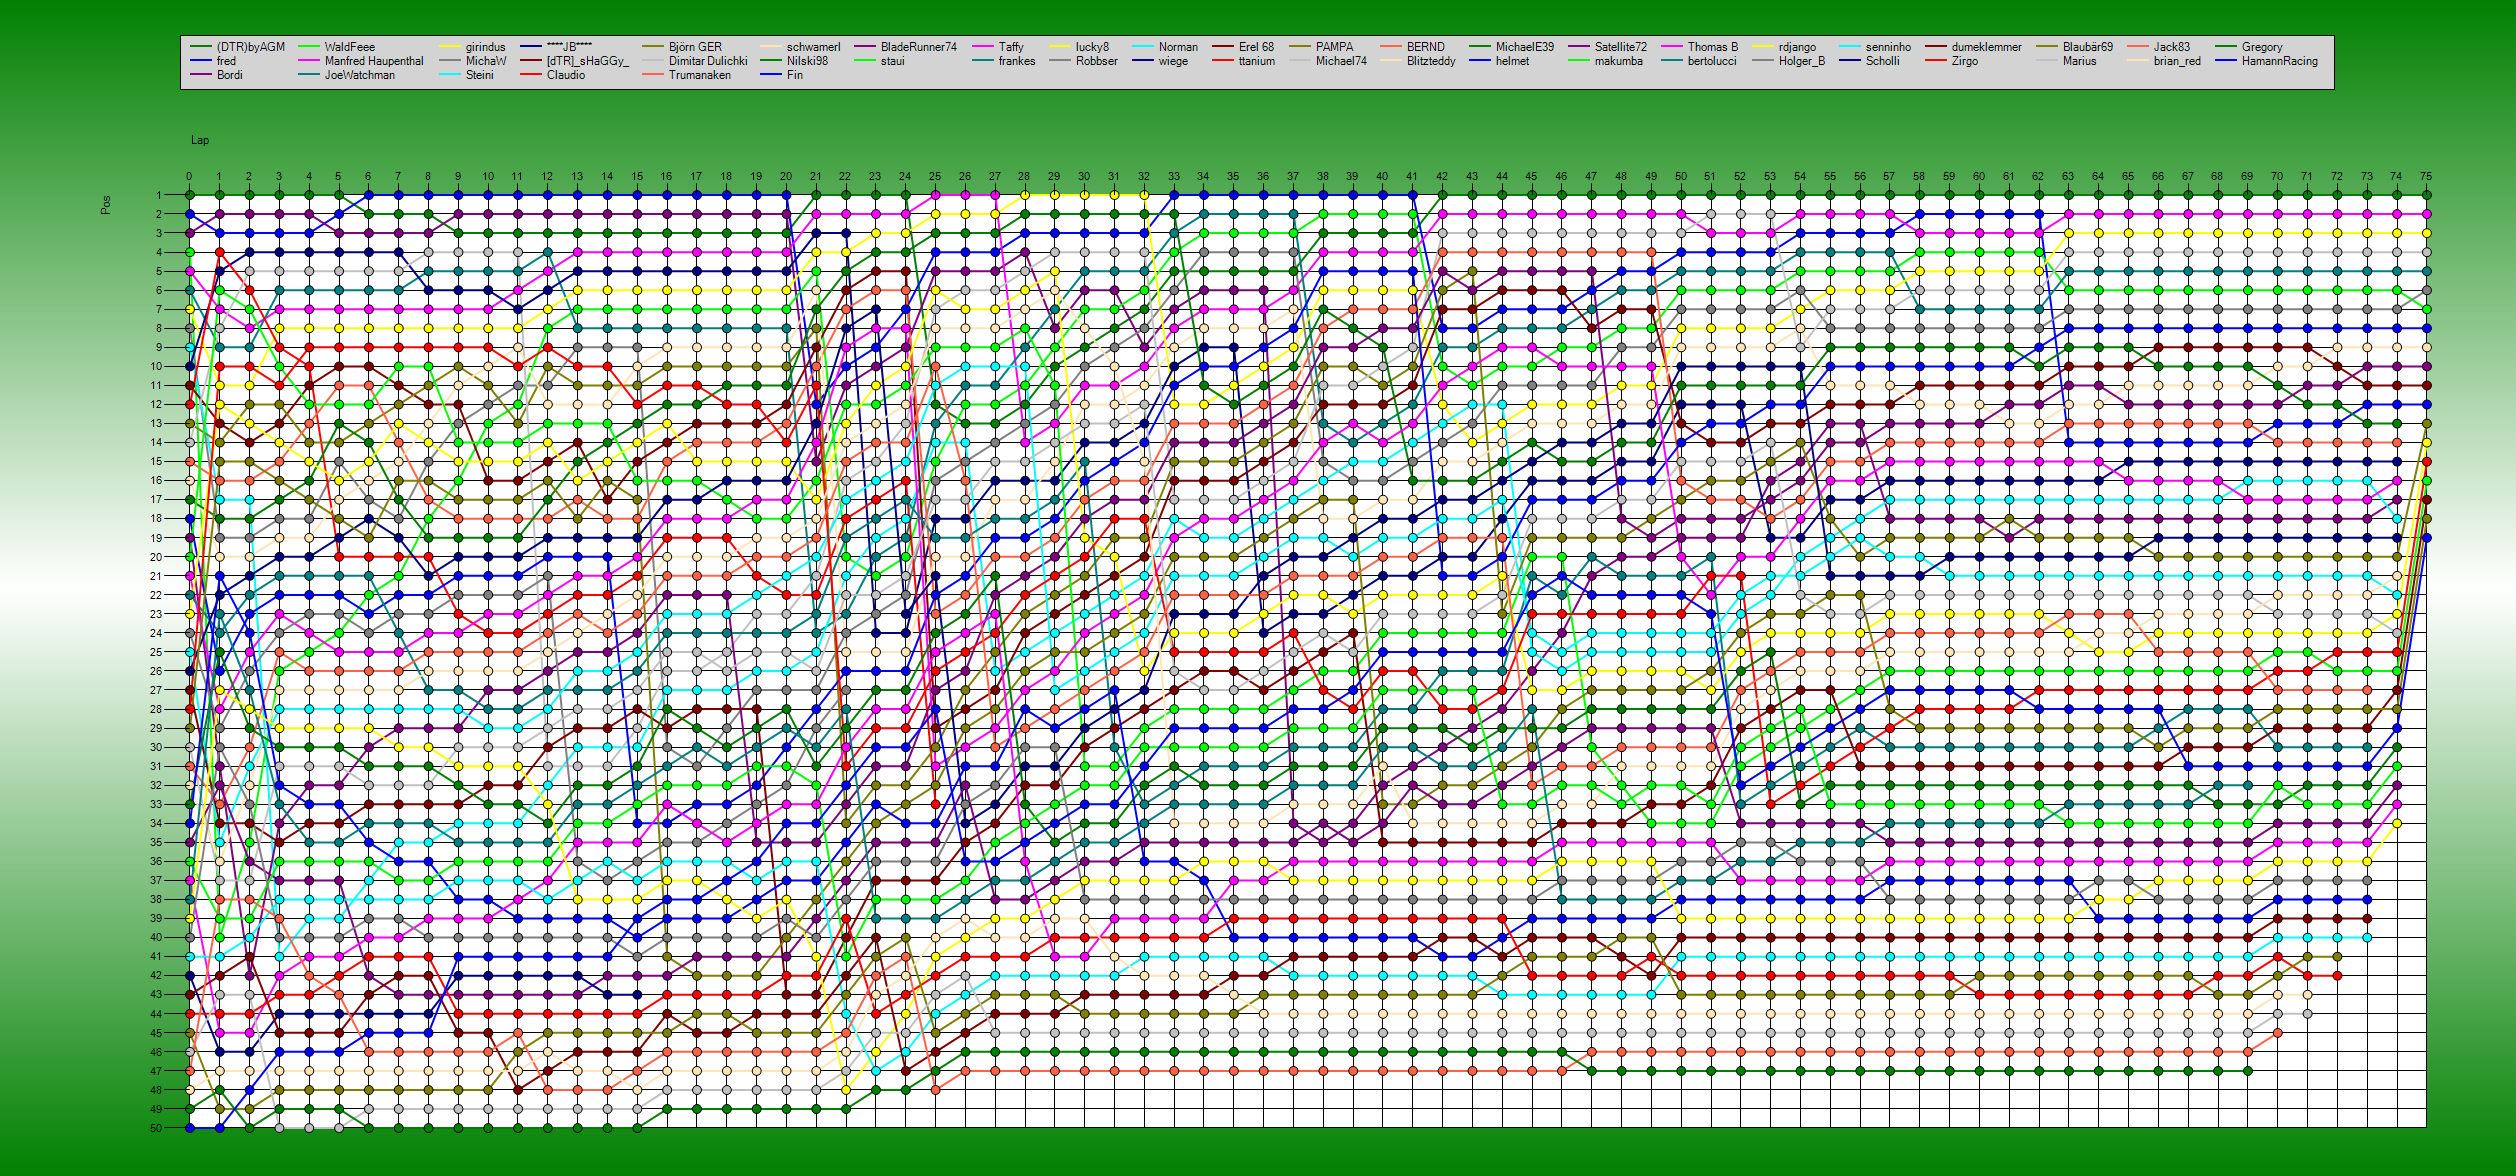Click position number 25 on the axis
The width and height of the screenshot is (2516, 1176).
click(156, 652)
